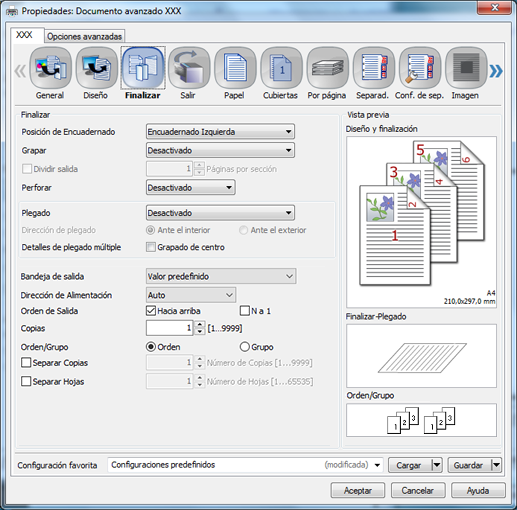Viewport: 517px width, 510px height.
Task: Show more categories with right chevron arrow
Action: pos(496,71)
